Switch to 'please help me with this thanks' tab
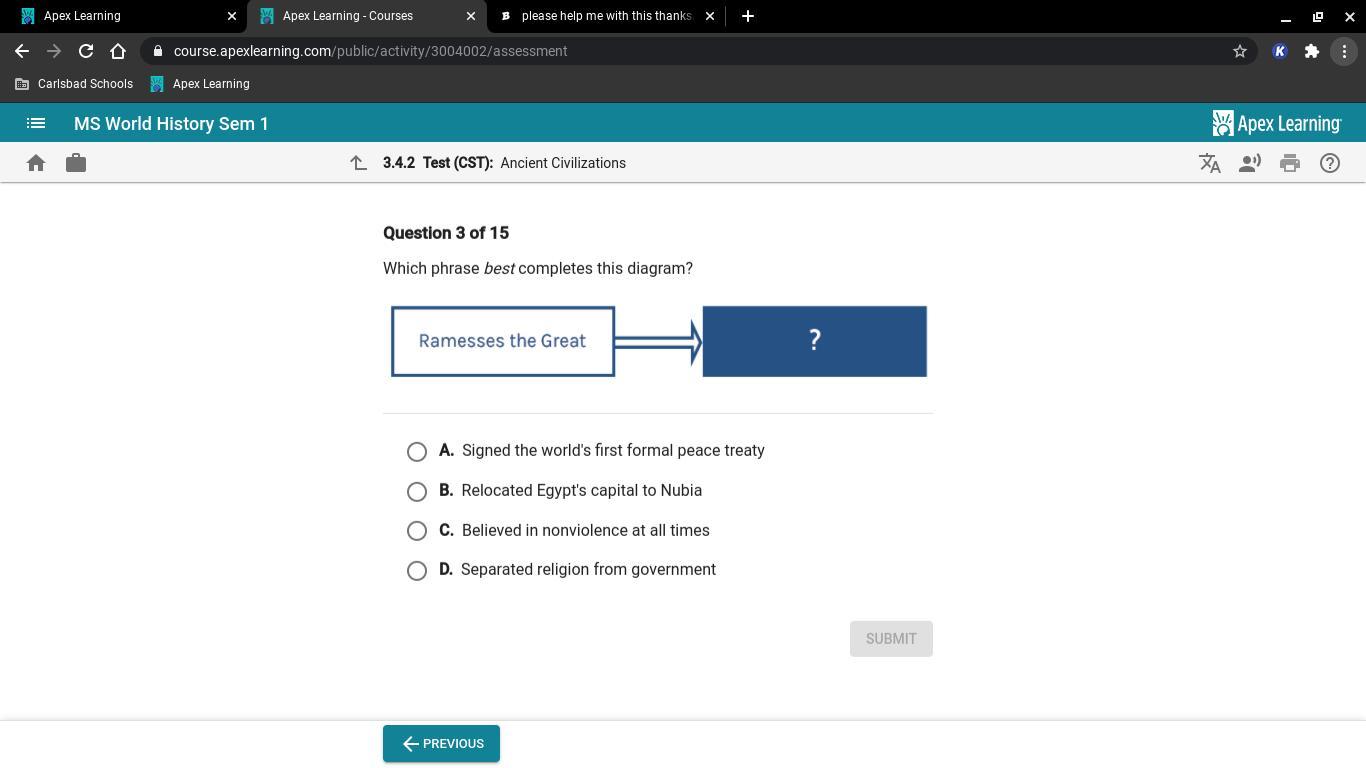Image resolution: width=1366 pixels, height=768 pixels. [606, 16]
